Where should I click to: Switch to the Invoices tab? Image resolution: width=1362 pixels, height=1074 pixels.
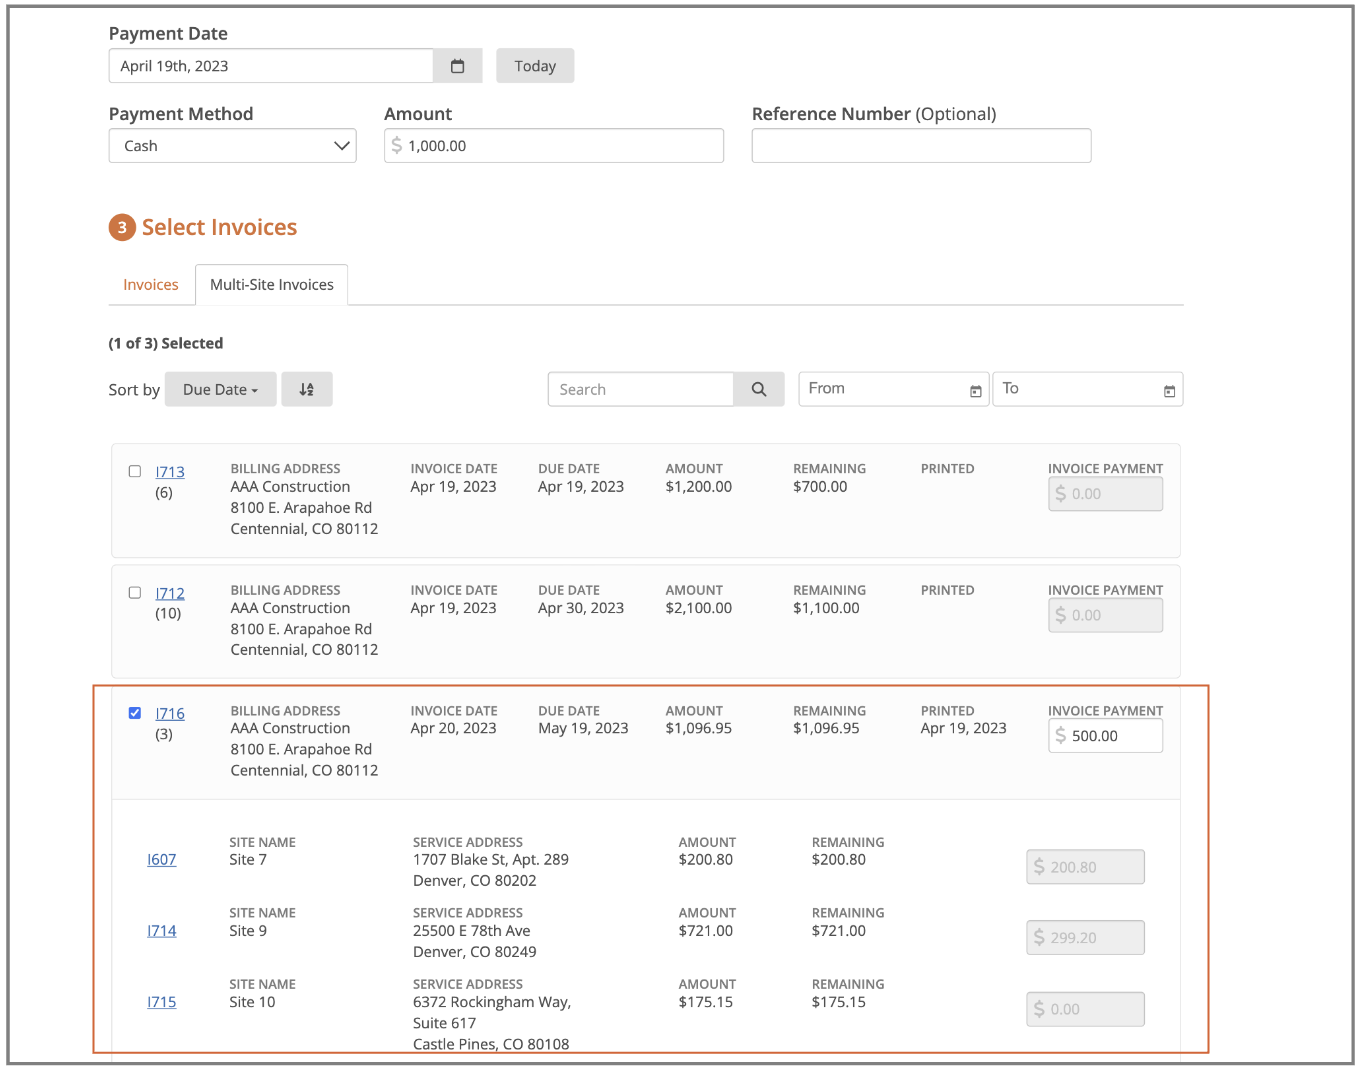151,285
